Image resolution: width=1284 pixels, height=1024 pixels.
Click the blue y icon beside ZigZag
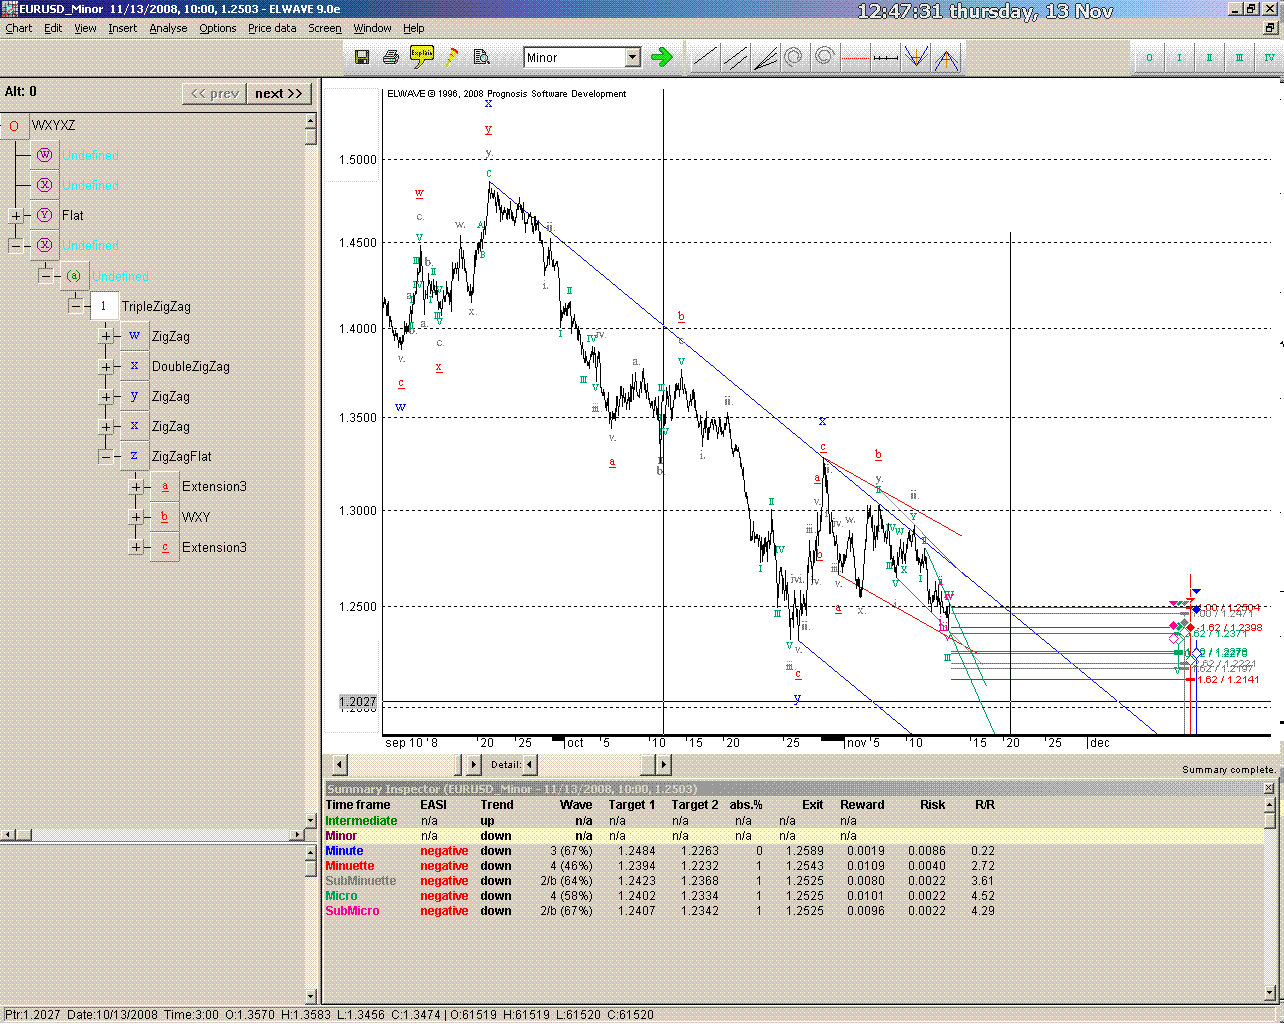tap(134, 397)
